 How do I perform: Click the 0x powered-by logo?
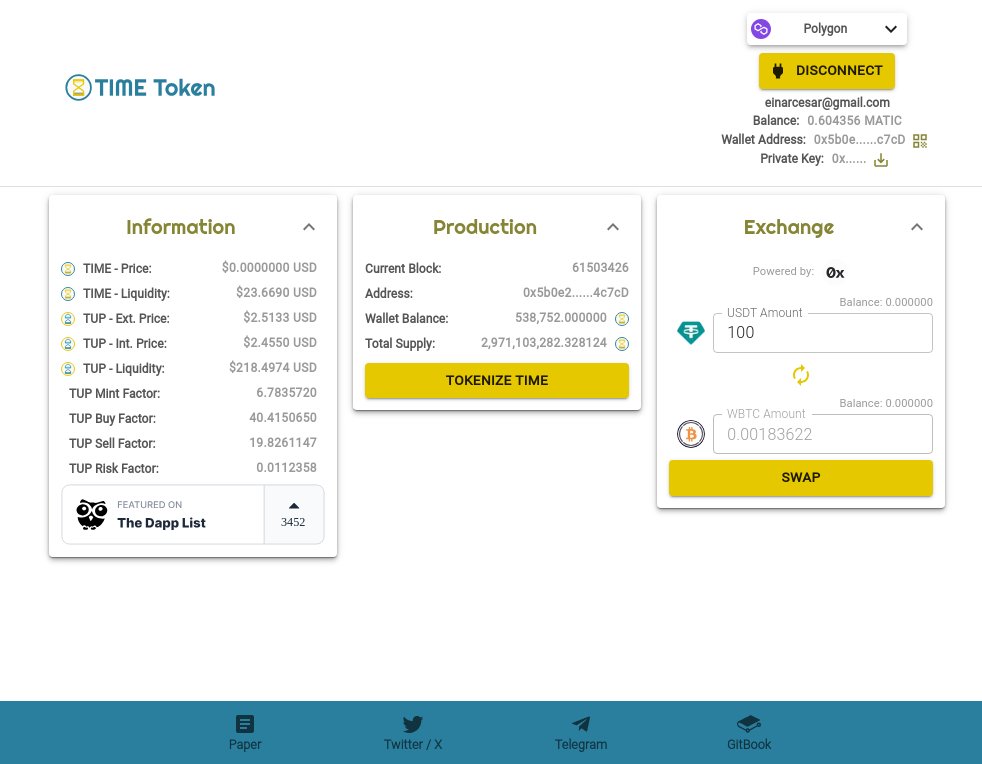tap(835, 272)
